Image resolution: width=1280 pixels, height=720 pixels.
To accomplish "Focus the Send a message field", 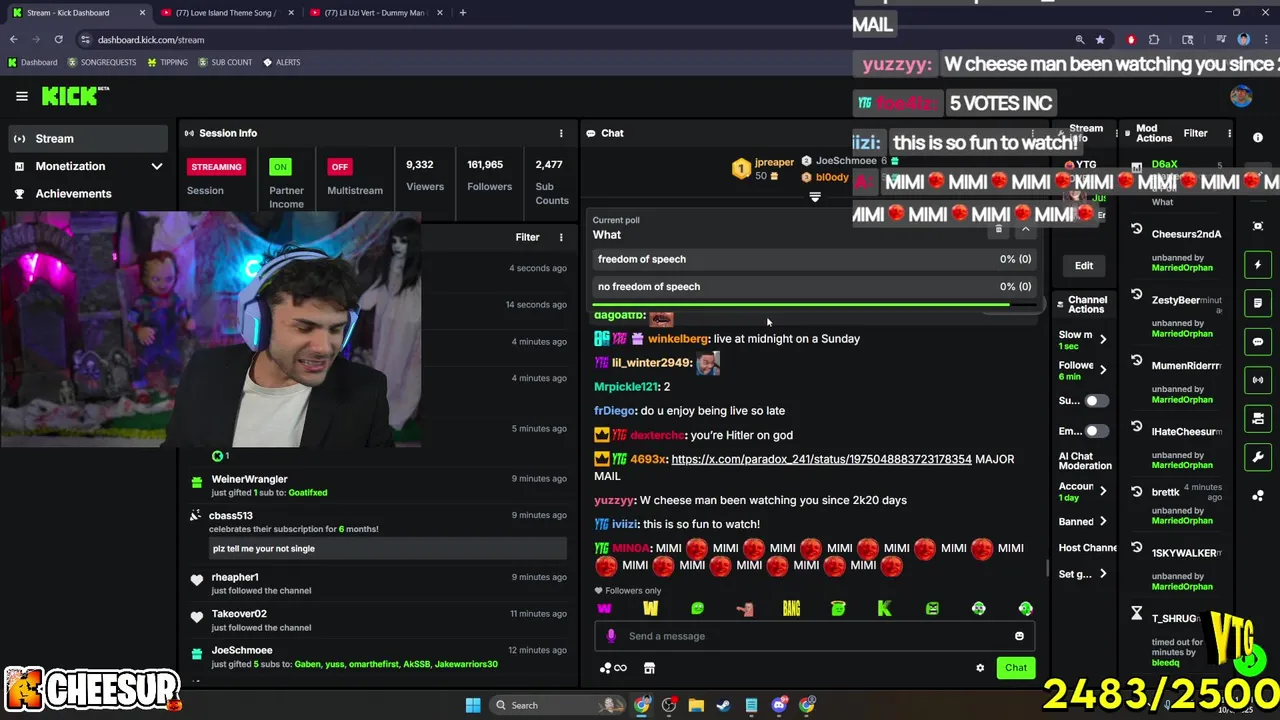I will click(x=814, y=636).
